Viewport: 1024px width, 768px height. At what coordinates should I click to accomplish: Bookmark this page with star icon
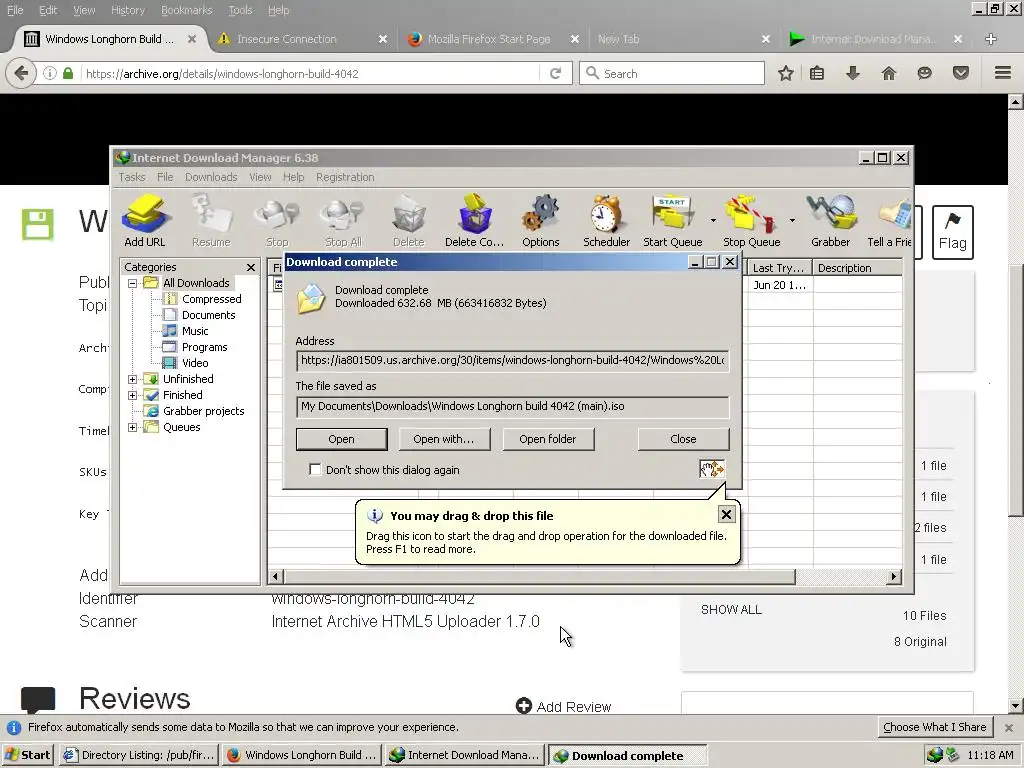click(786, 73)
